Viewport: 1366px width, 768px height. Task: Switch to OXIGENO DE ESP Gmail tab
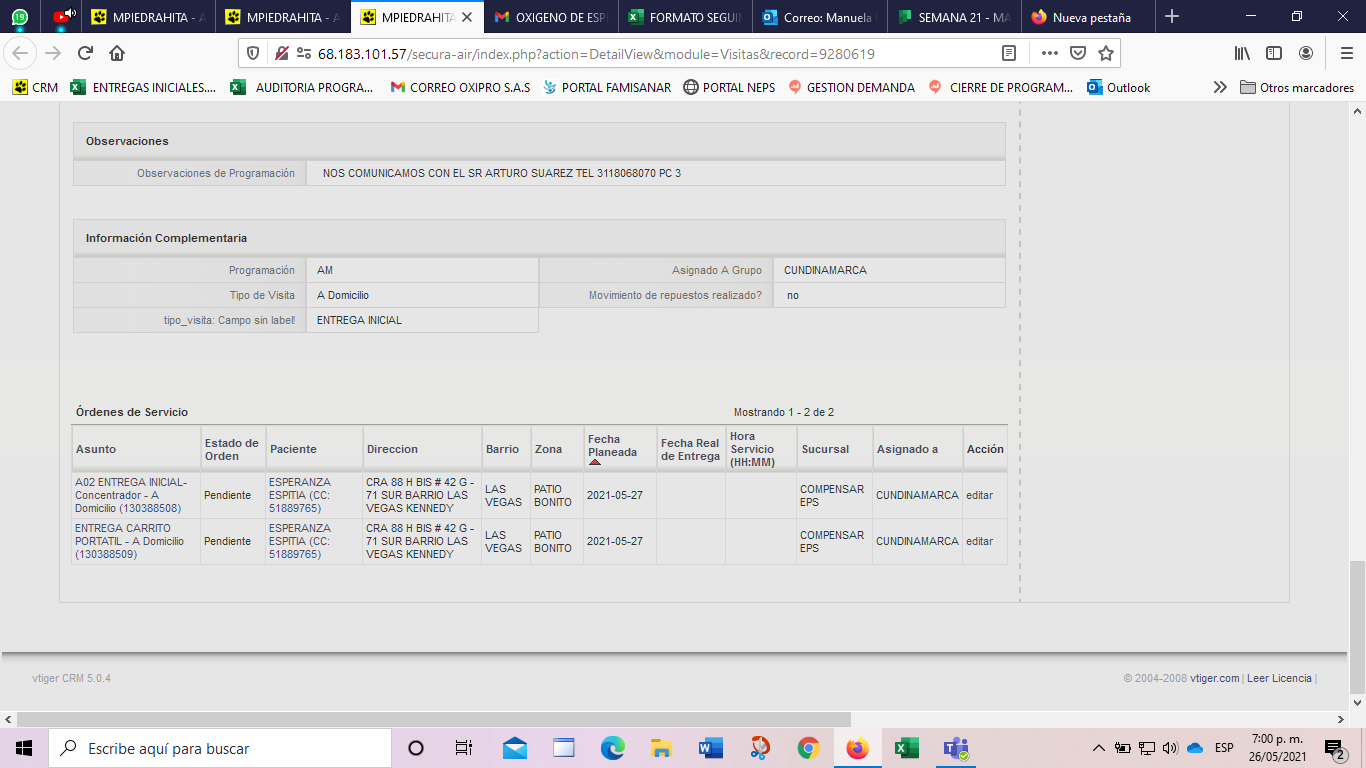tap(552, 17)
